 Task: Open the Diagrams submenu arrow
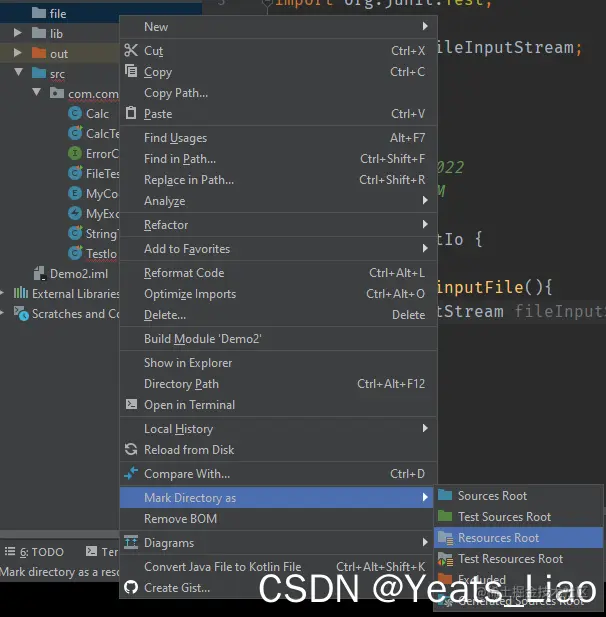pos(425,542)
